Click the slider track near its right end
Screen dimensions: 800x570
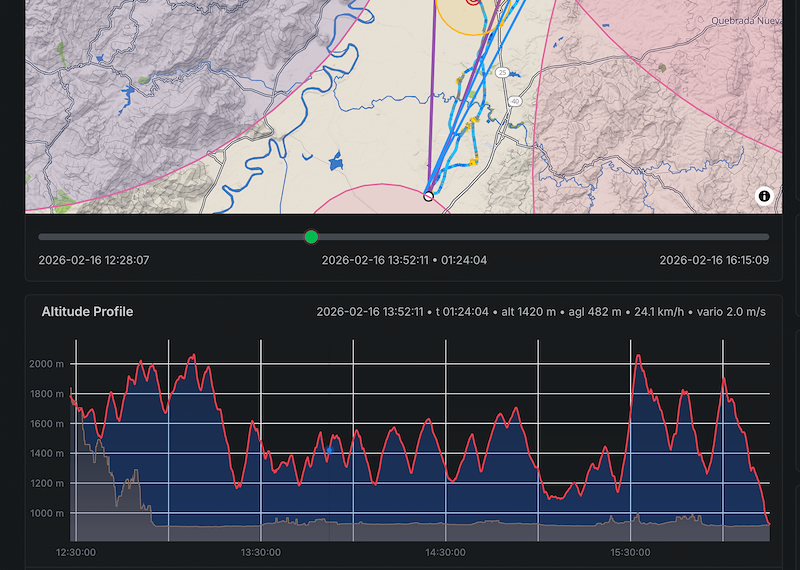click(740, 237)
